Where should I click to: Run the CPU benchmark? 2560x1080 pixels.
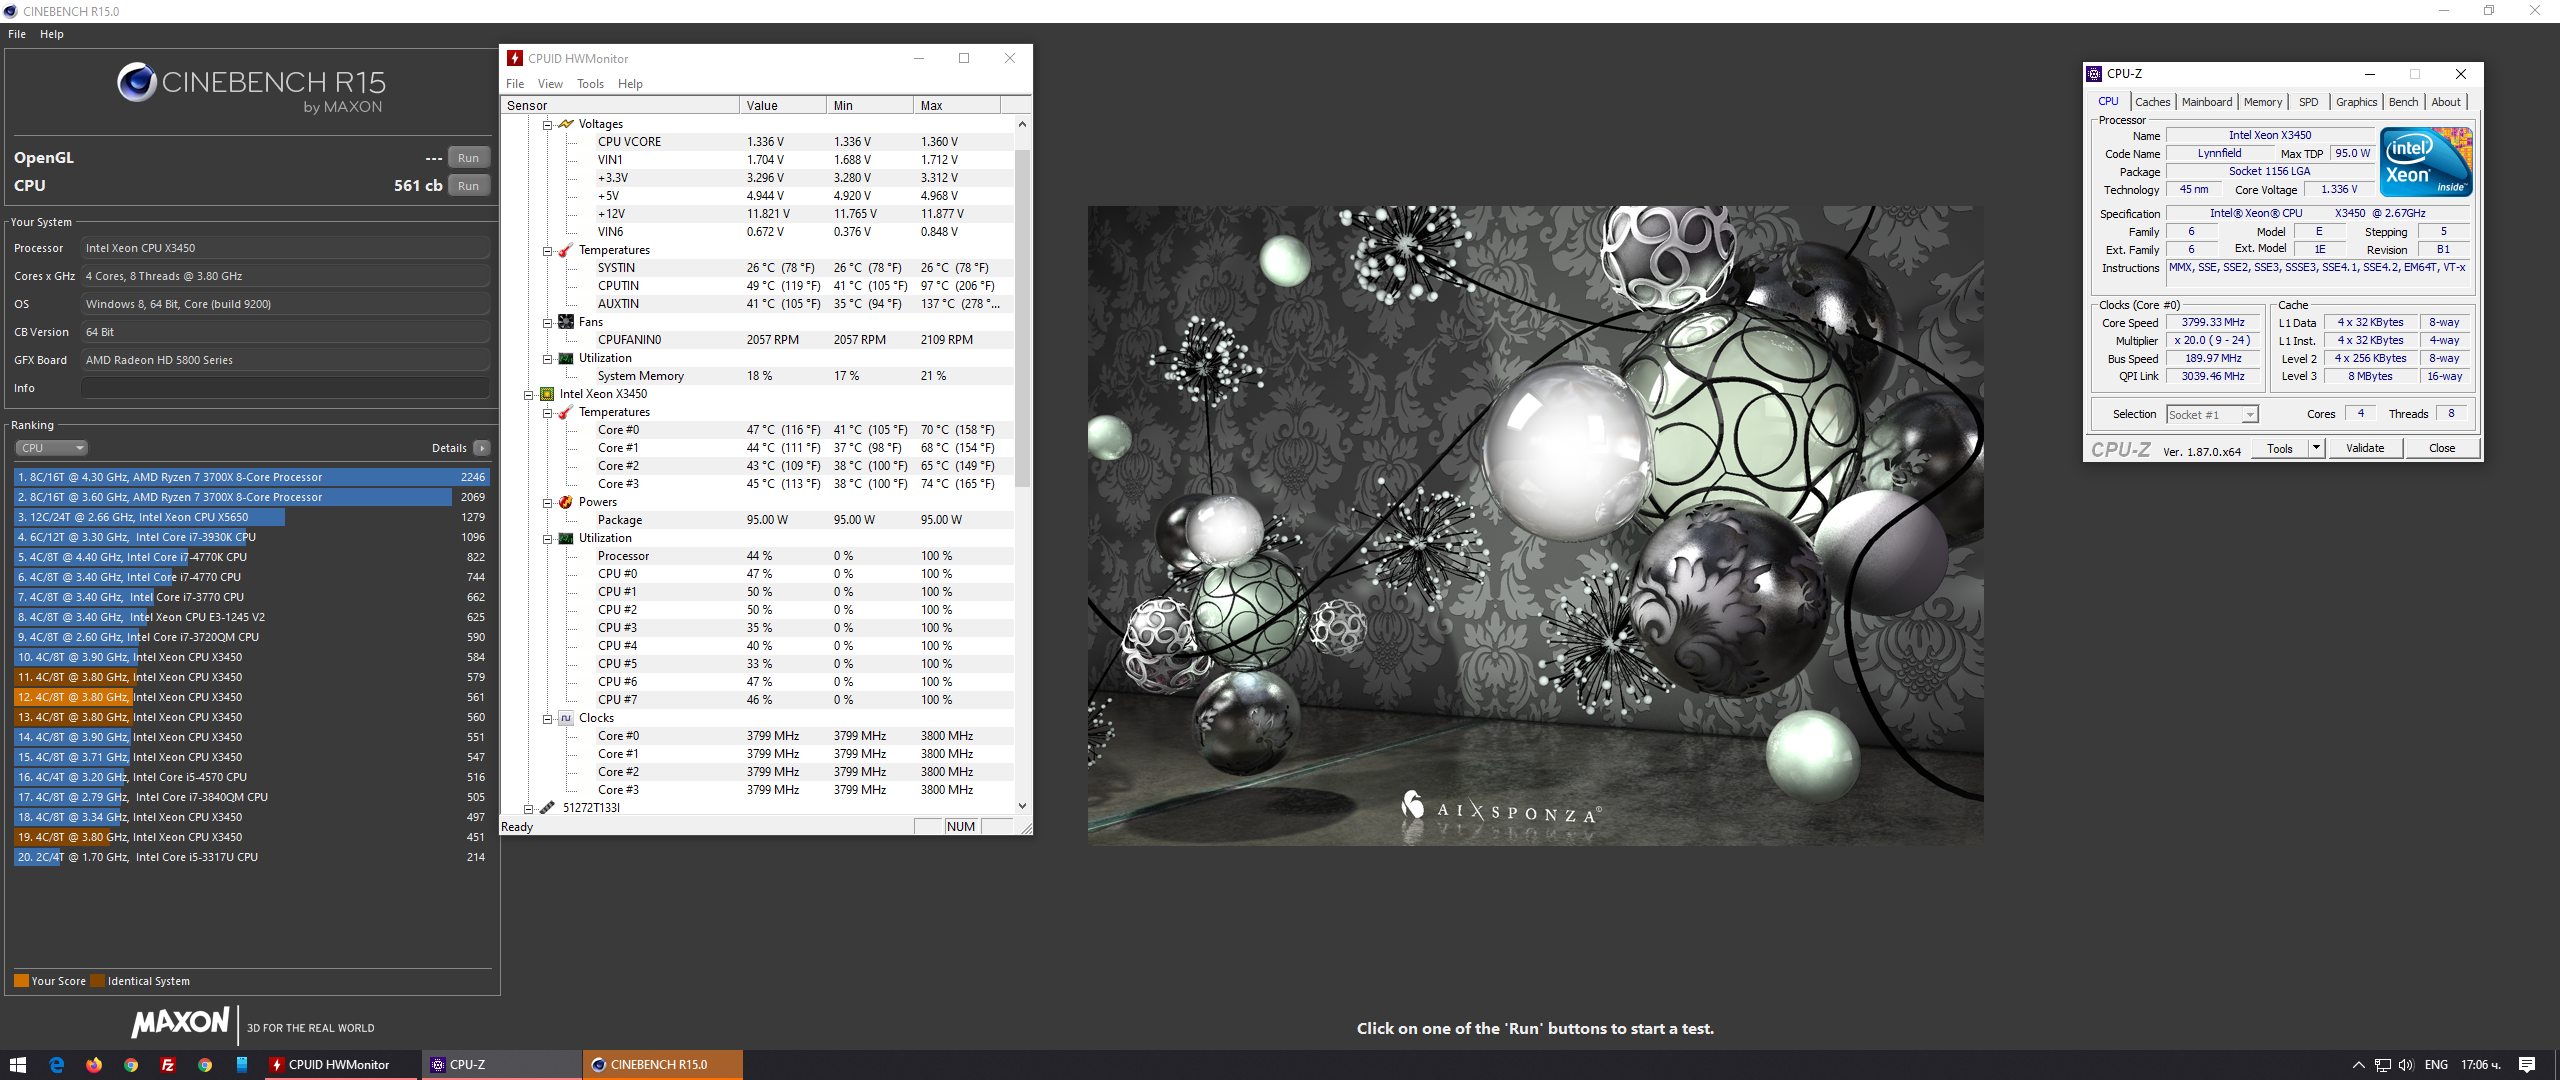[x=468, y=186]
